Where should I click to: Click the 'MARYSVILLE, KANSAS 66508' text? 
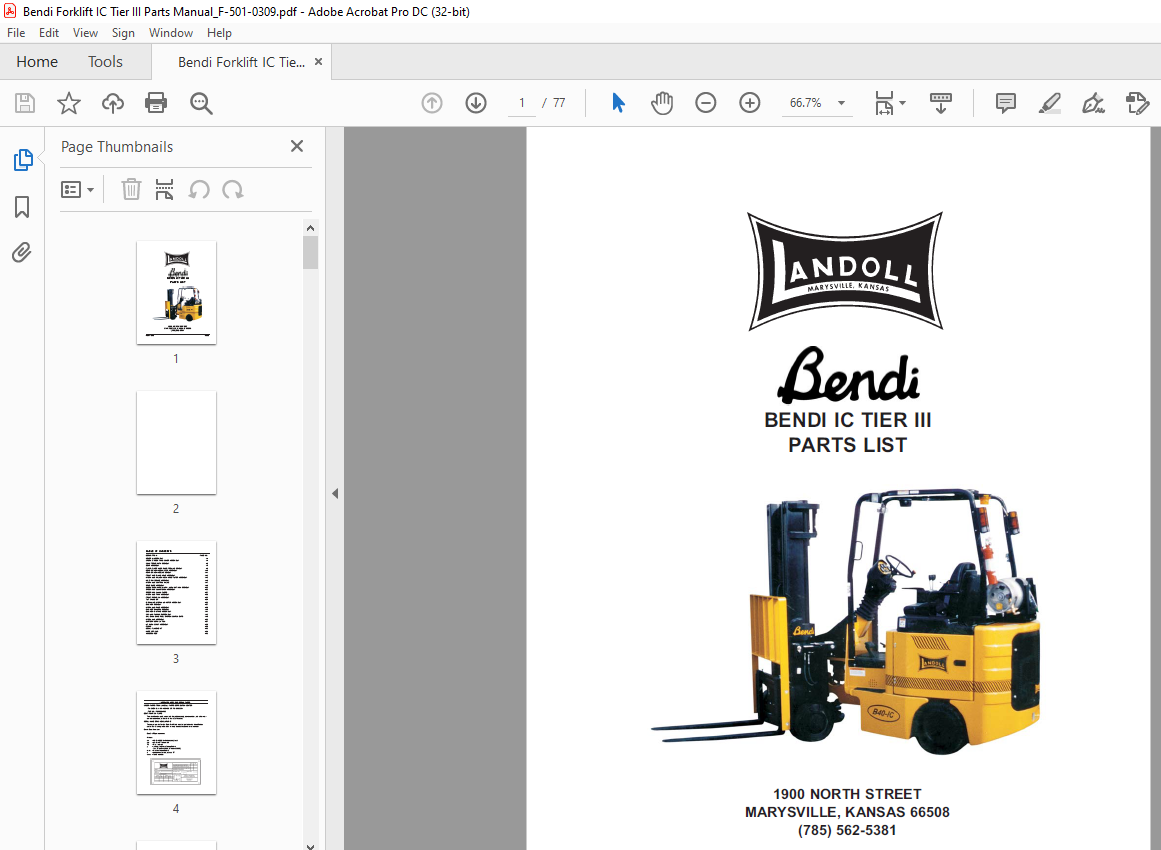click(x=848, y=812)
